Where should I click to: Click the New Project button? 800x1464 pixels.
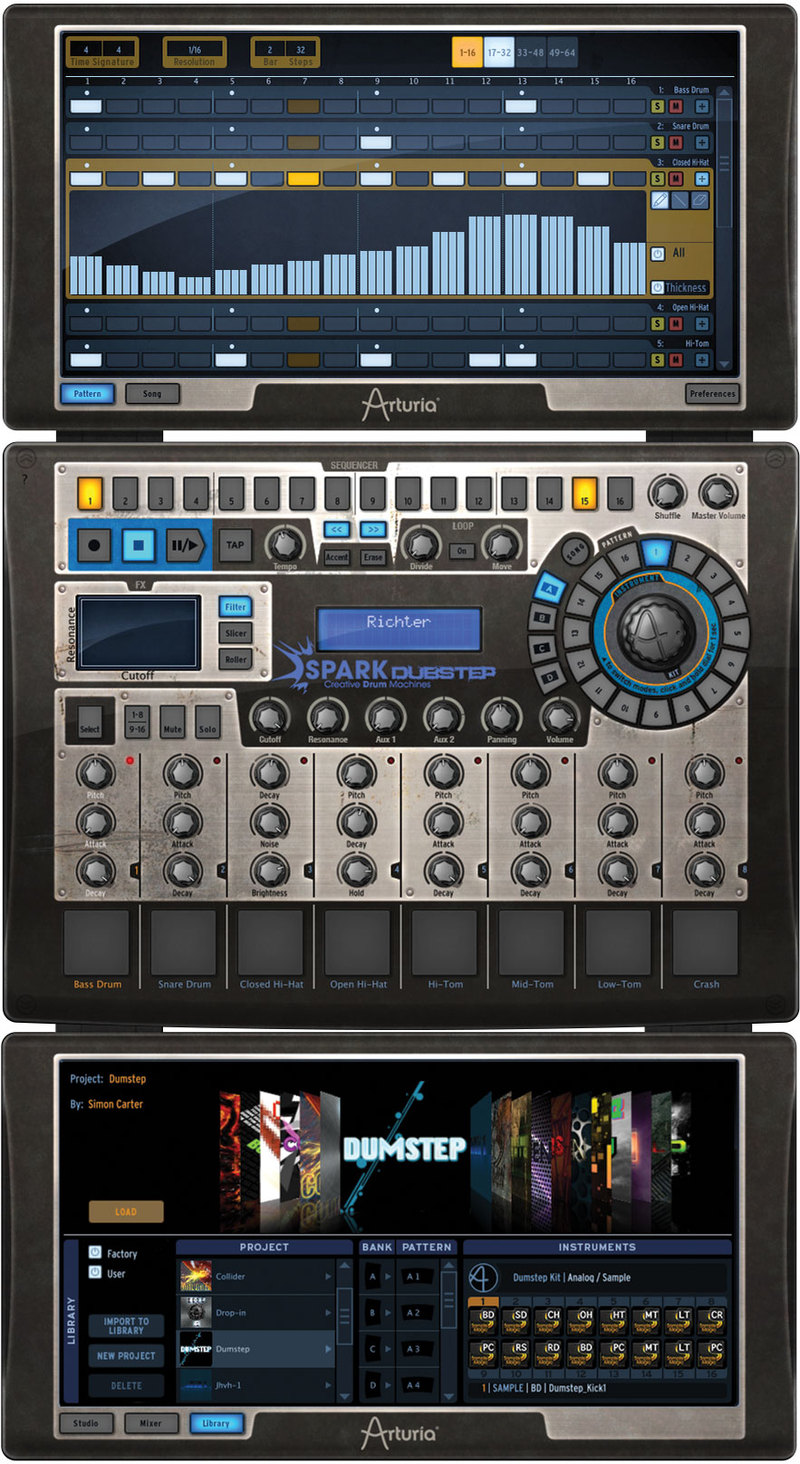[x=127, y=1355]
